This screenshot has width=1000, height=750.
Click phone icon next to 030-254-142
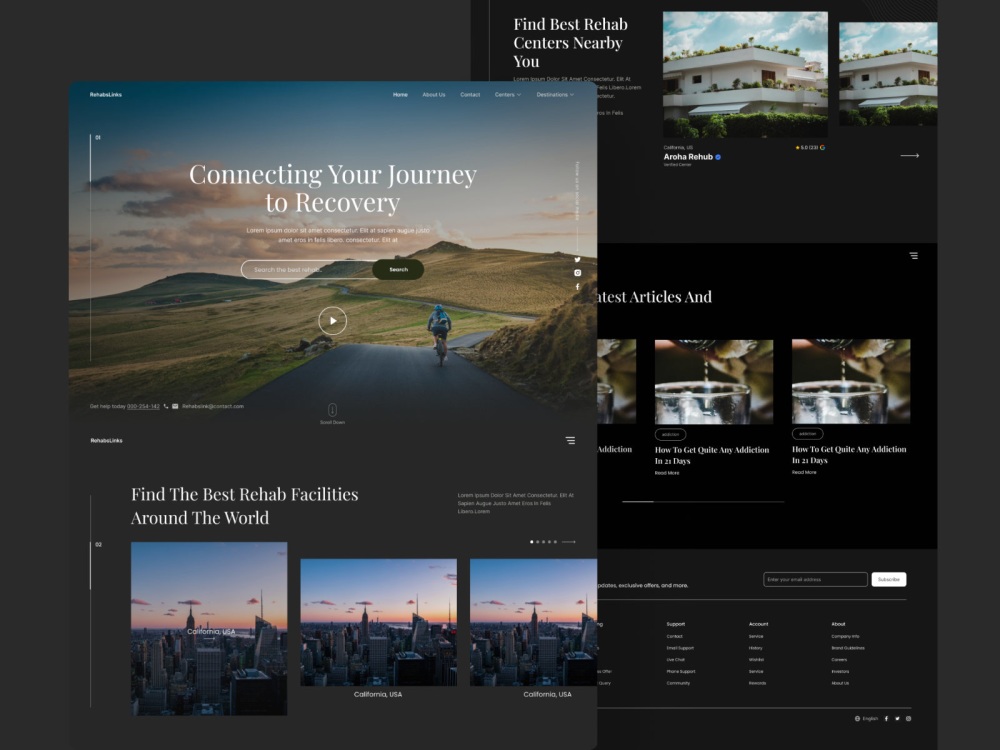pyautogui.click(x=166, y=406)
